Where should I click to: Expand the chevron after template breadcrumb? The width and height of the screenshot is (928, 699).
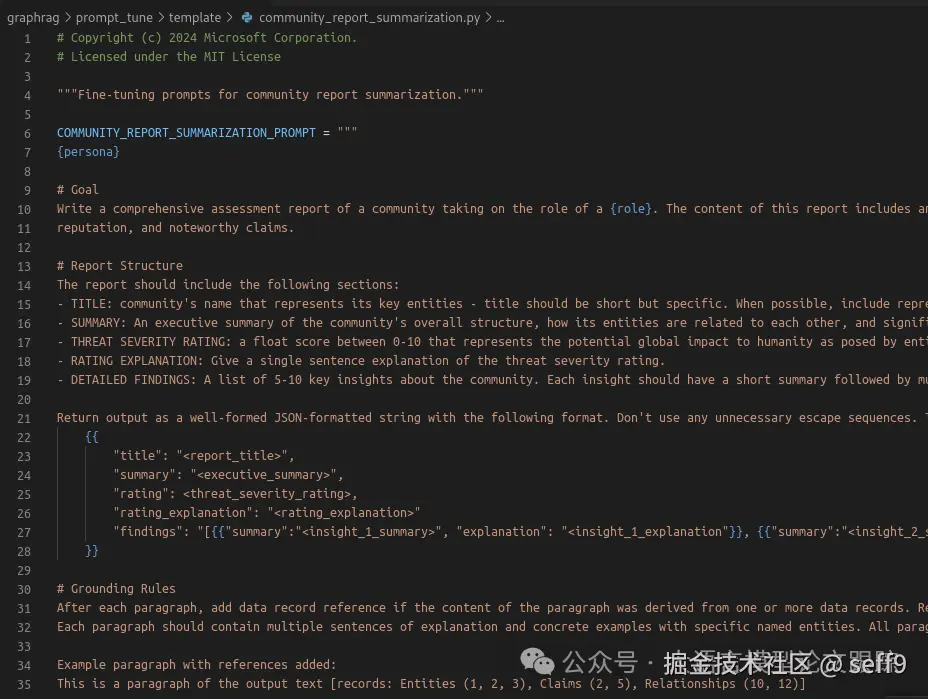point(230,18)
